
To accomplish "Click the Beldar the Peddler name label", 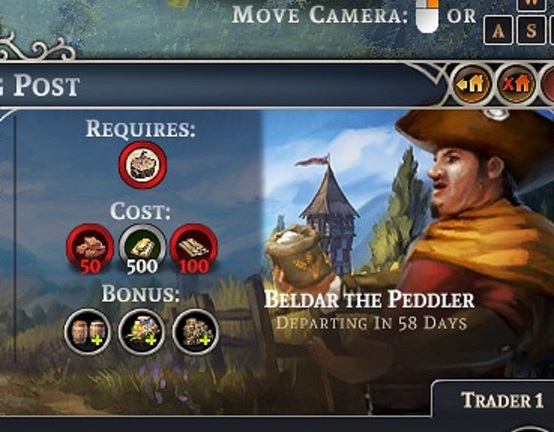I will (369, 300).
